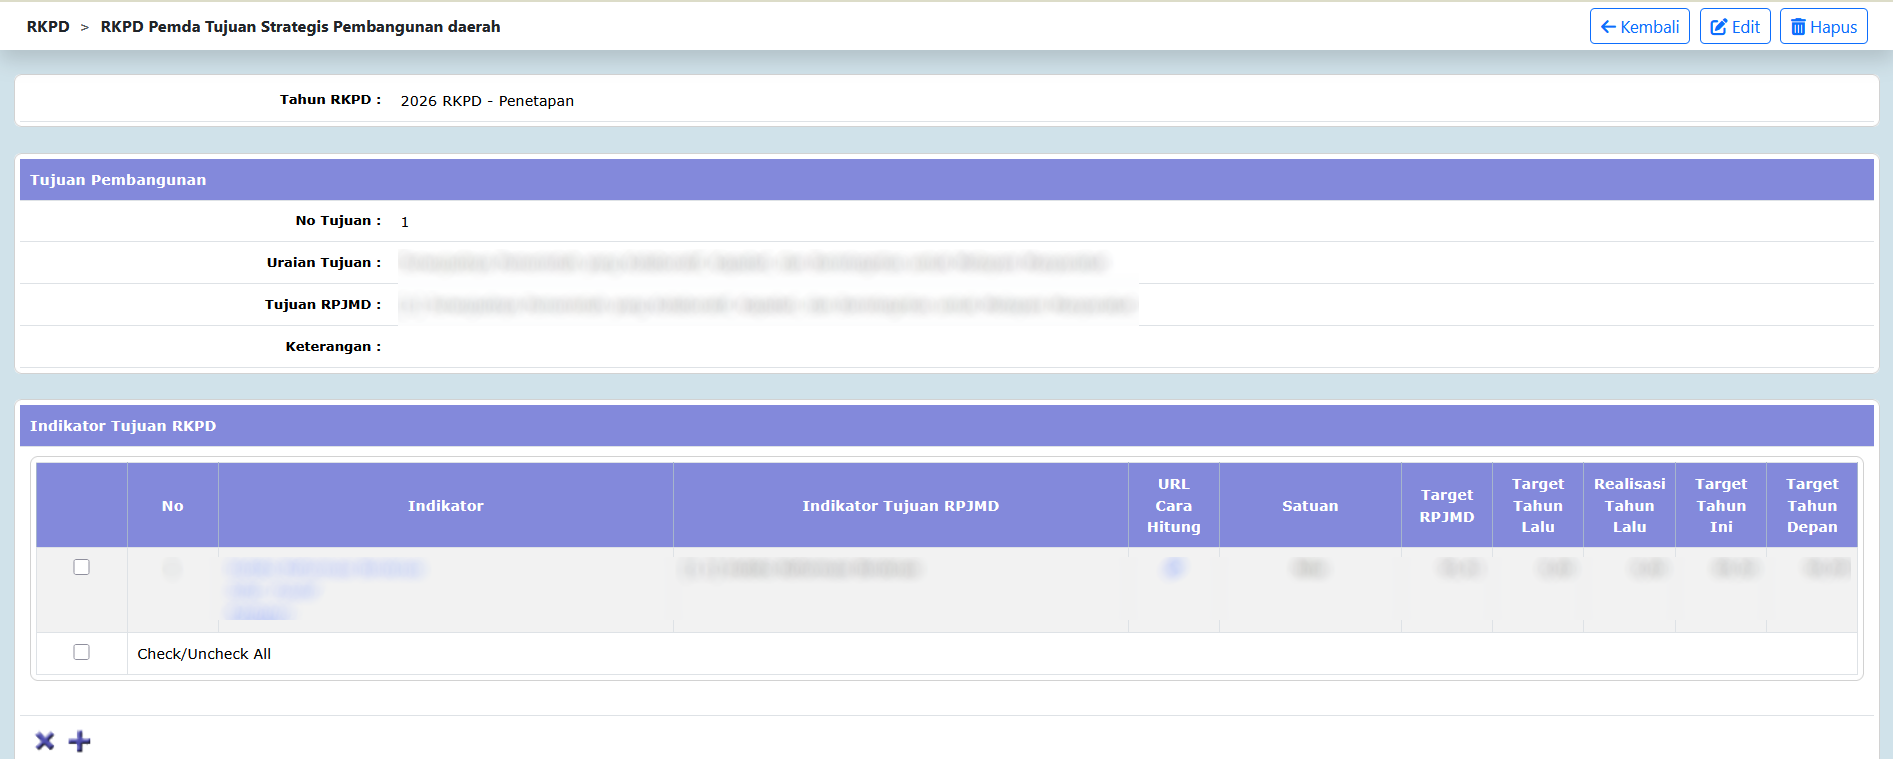Image resolution: width=1893 pixels, height=759 pixels.
Task: Go to RKPD in the breadcrumb
Action: tap(48, 27)
